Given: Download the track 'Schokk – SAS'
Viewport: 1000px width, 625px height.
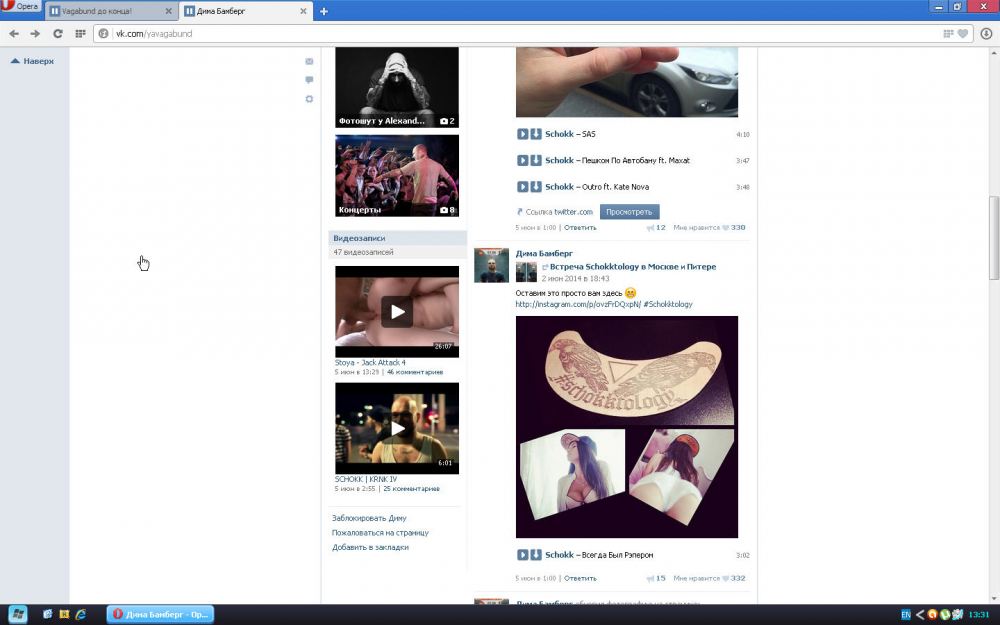Looking at the screenshot, I should pos(536,134).
